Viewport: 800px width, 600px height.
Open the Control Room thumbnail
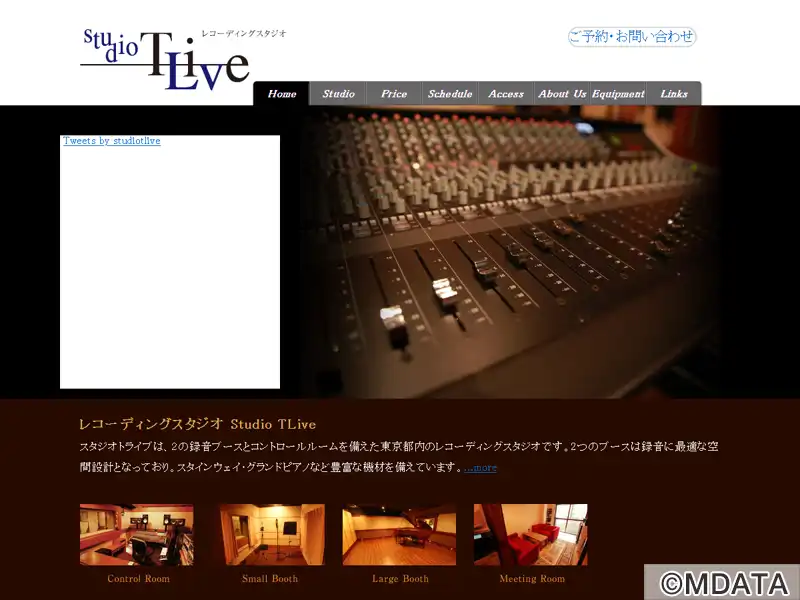pyautogui.click(x=137, y=535)
